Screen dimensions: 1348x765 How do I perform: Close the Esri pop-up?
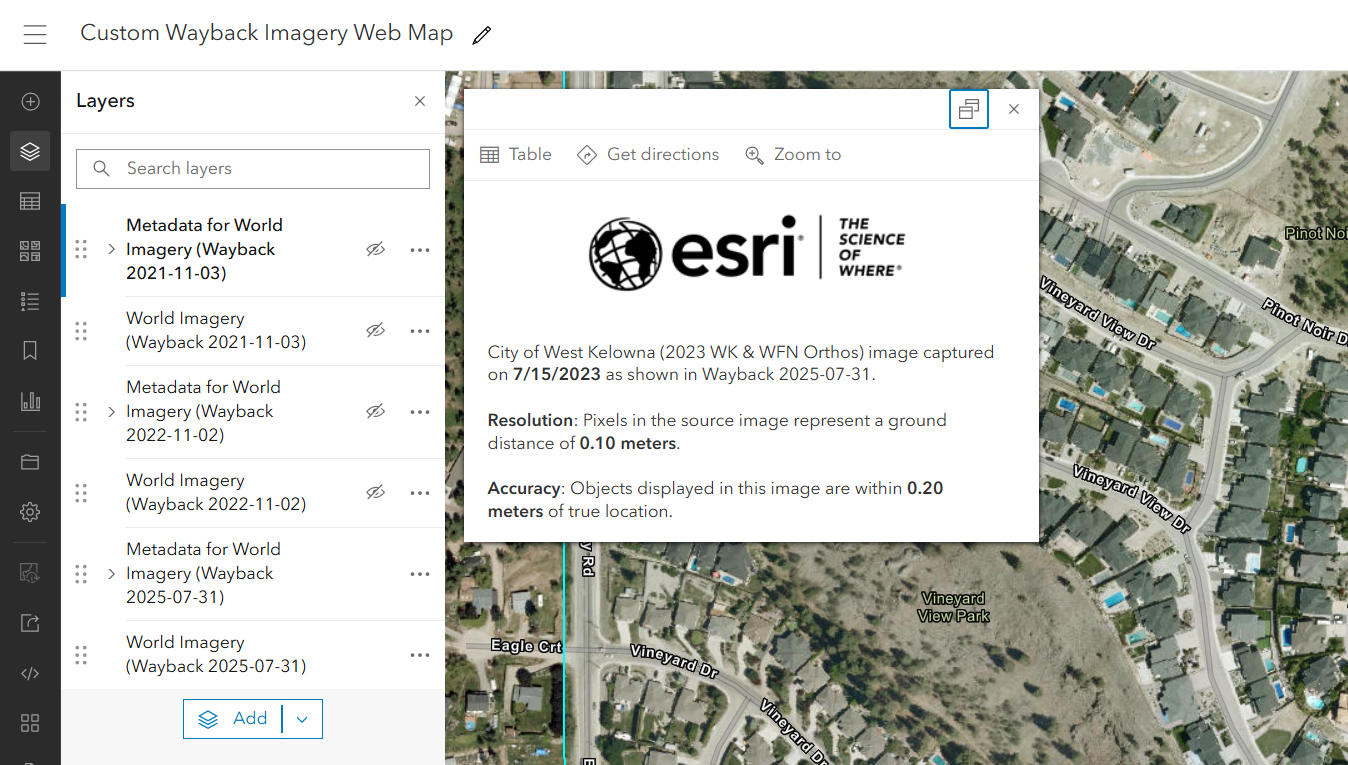tap(1014, 109)
